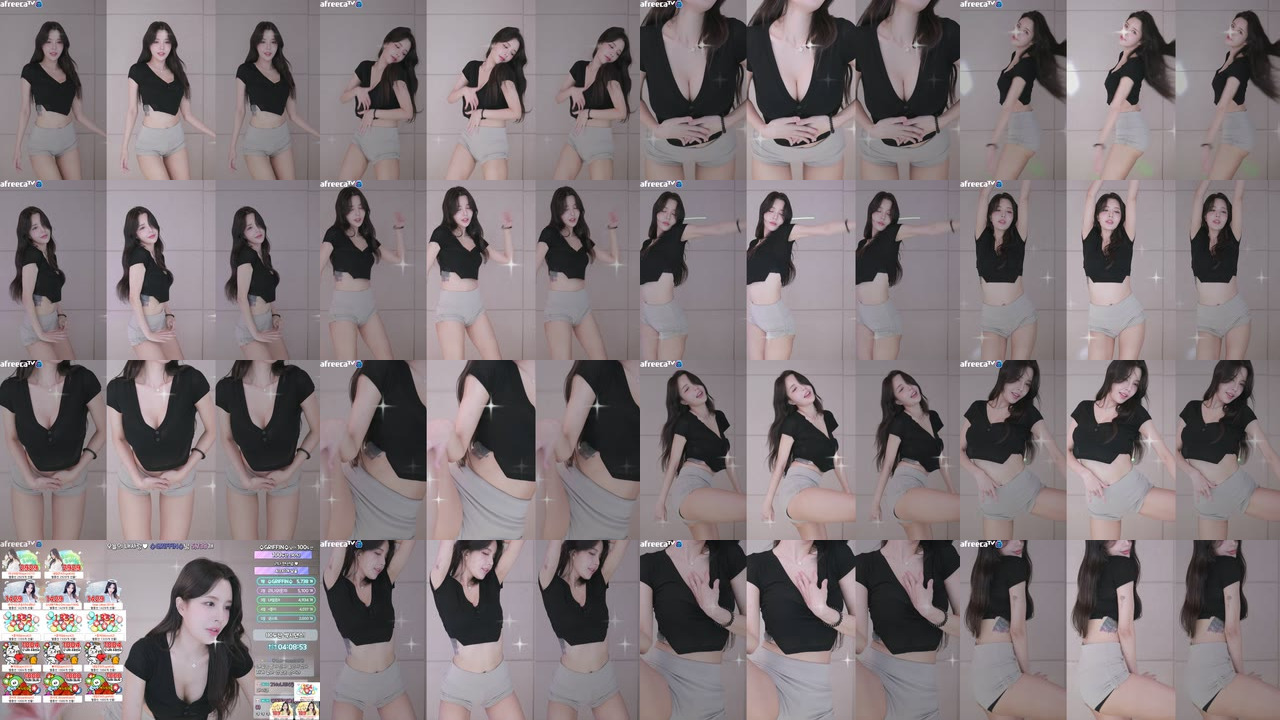Open the frame with hand on chest
The width and height of the screenshot is (1280, 720).
click(800, 630)
